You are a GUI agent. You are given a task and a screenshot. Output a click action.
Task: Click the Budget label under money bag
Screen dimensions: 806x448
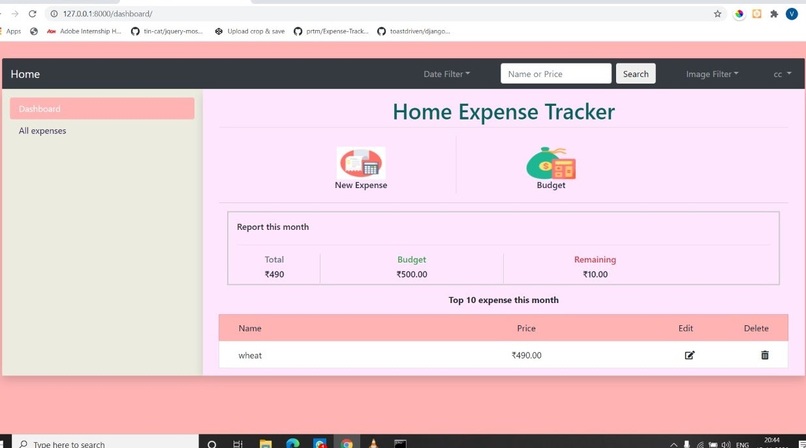click(551, 185)
